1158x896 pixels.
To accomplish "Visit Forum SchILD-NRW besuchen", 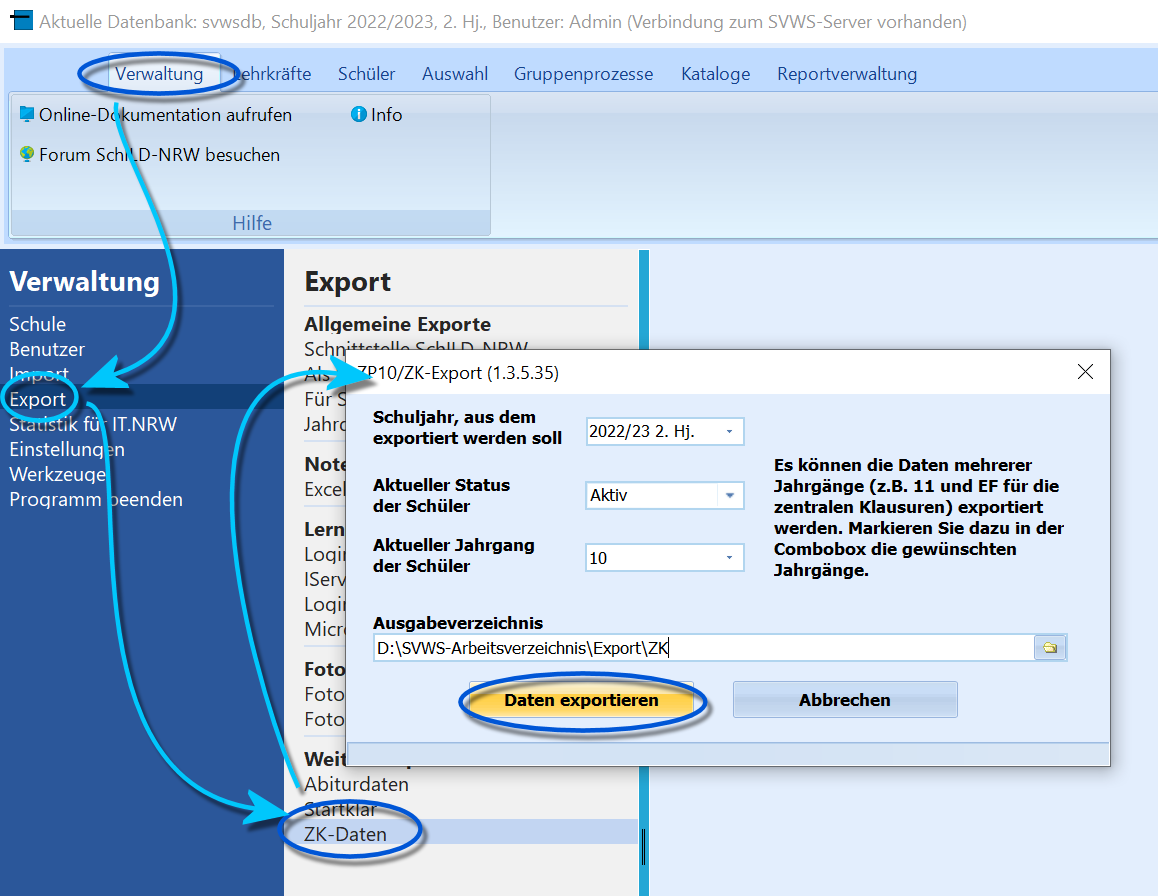I will [160, 154].
